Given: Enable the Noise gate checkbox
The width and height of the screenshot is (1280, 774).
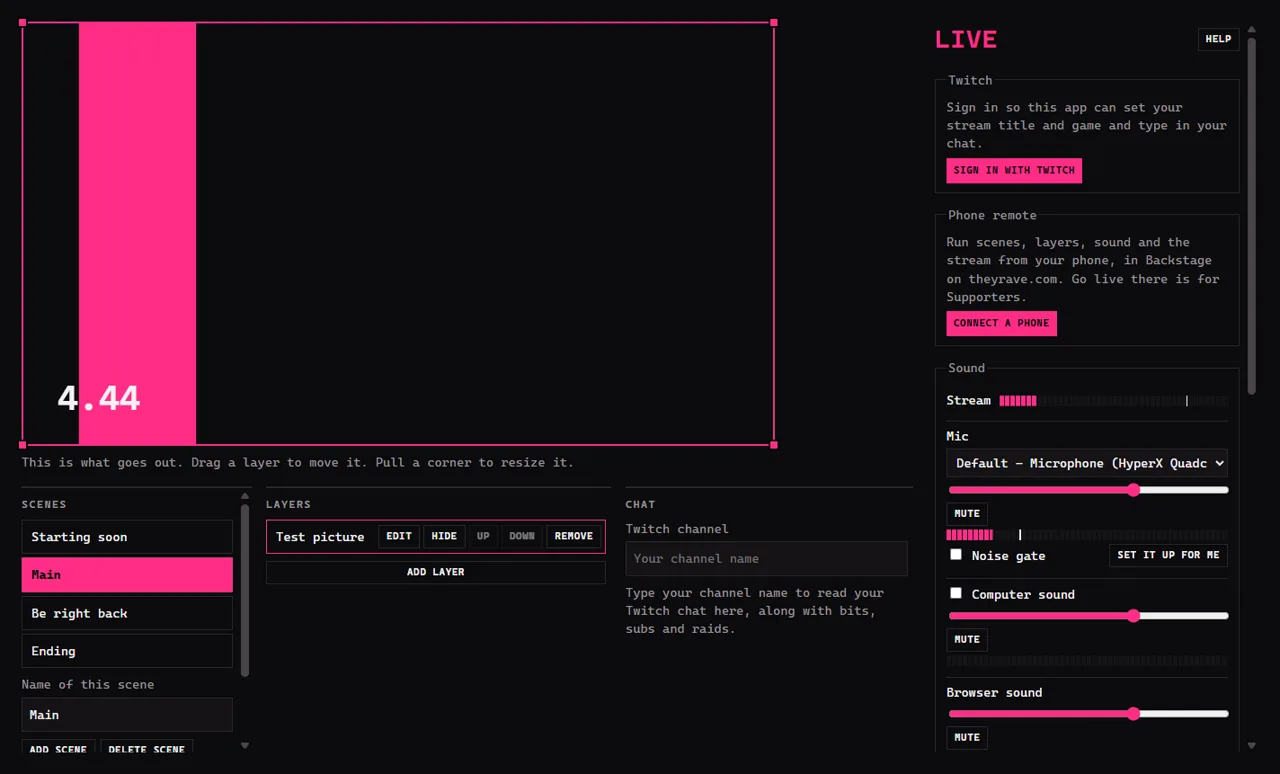Looking at the screenshot, I should click(956, 554).
